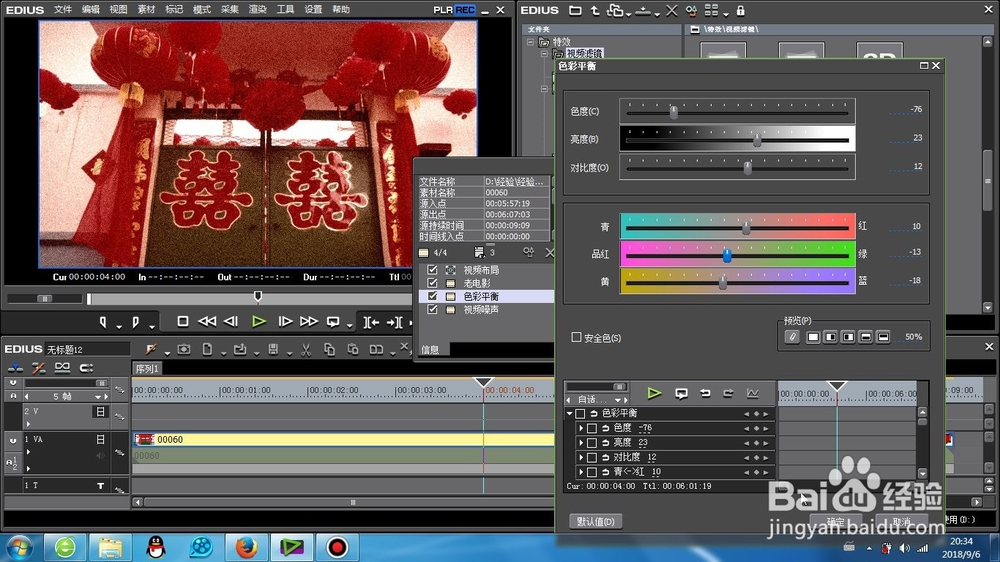
Task: Toggle the ripple mode icon in the timeline
Action: [x=38, y=368]
